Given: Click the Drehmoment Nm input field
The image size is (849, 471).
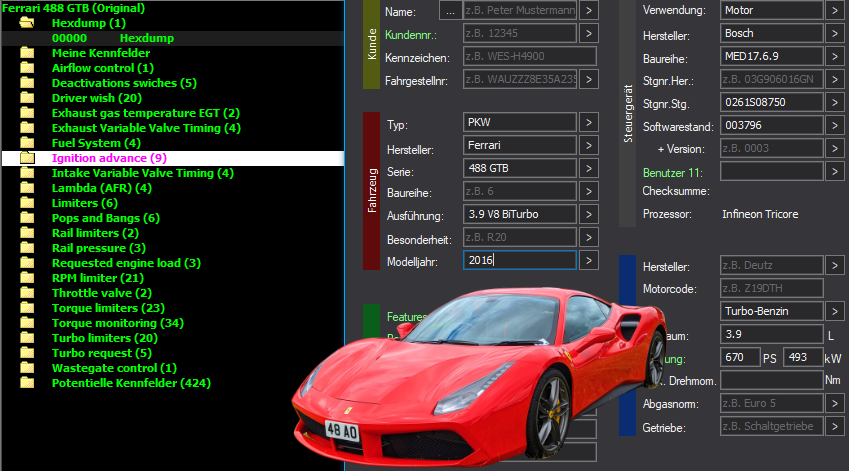Looking at the screenshot, I should coord(772,380).
